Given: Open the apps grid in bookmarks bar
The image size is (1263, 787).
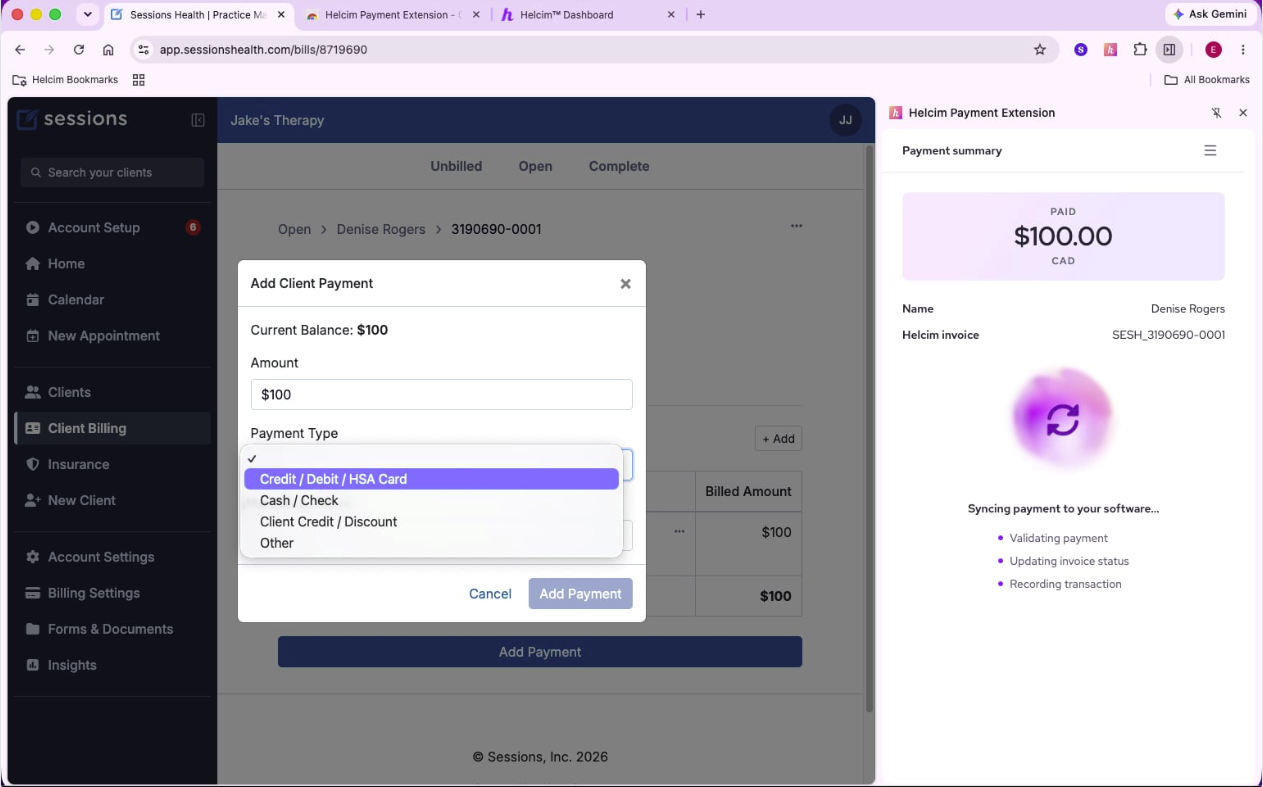Looking at the screenshot, I should [x=139, y=79].
